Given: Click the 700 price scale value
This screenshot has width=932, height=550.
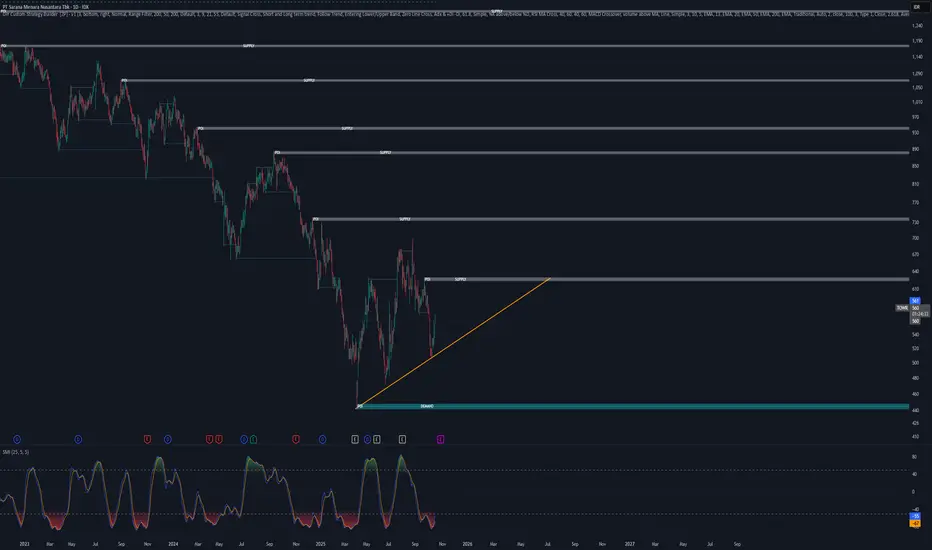Looking at the screenshot, I should (x=915, y=238).
